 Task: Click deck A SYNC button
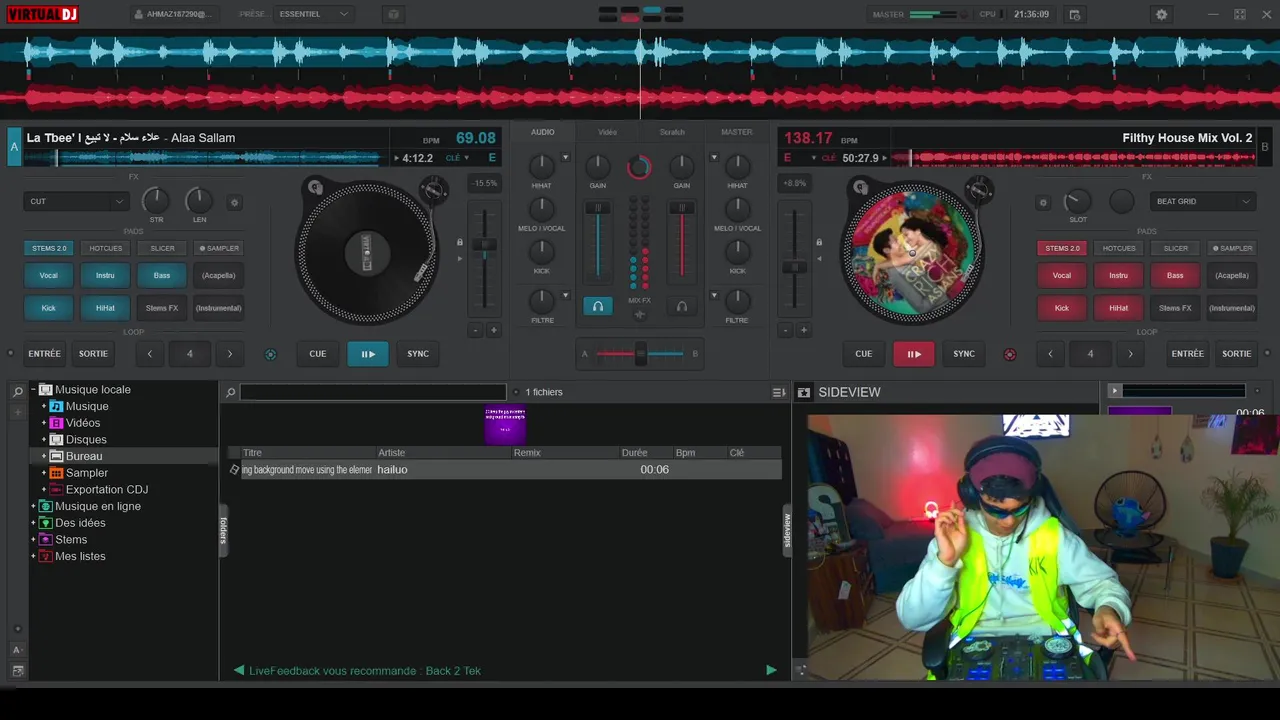(x=418, y=354)
